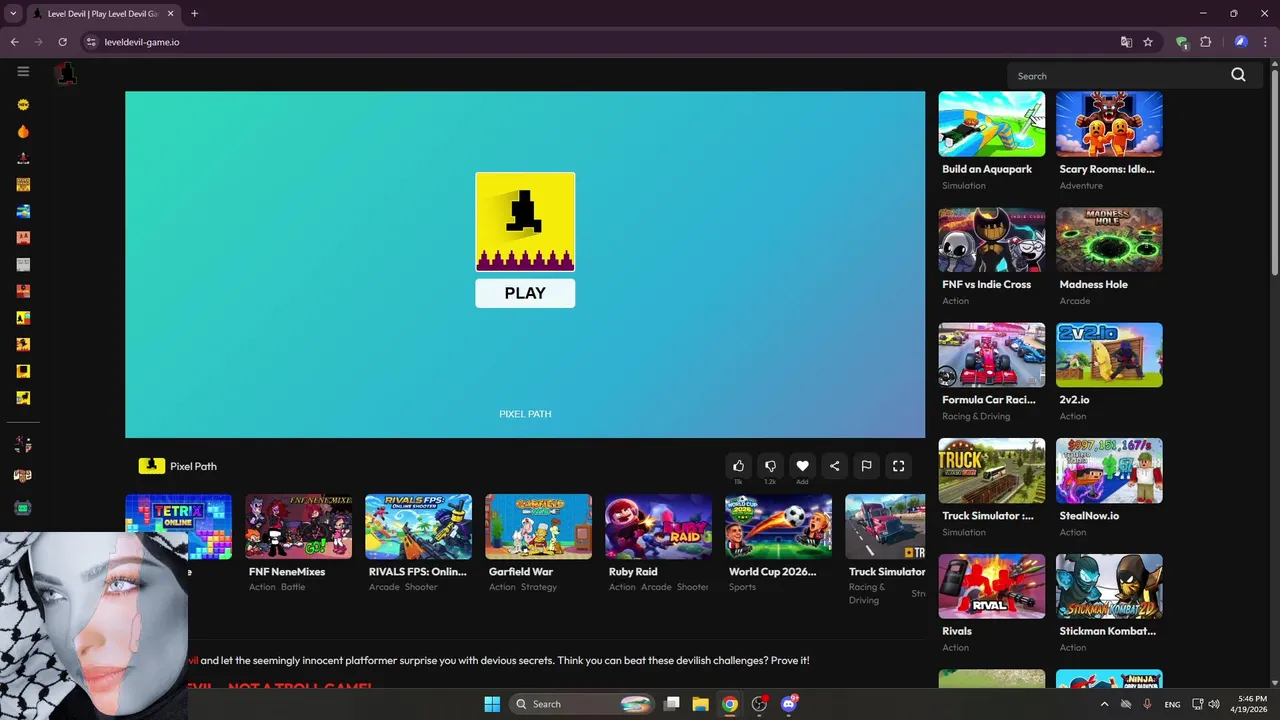Viewport: 1280px width, 720px height.
Task: Open the translate page icon
Action: click(1126, 42)
